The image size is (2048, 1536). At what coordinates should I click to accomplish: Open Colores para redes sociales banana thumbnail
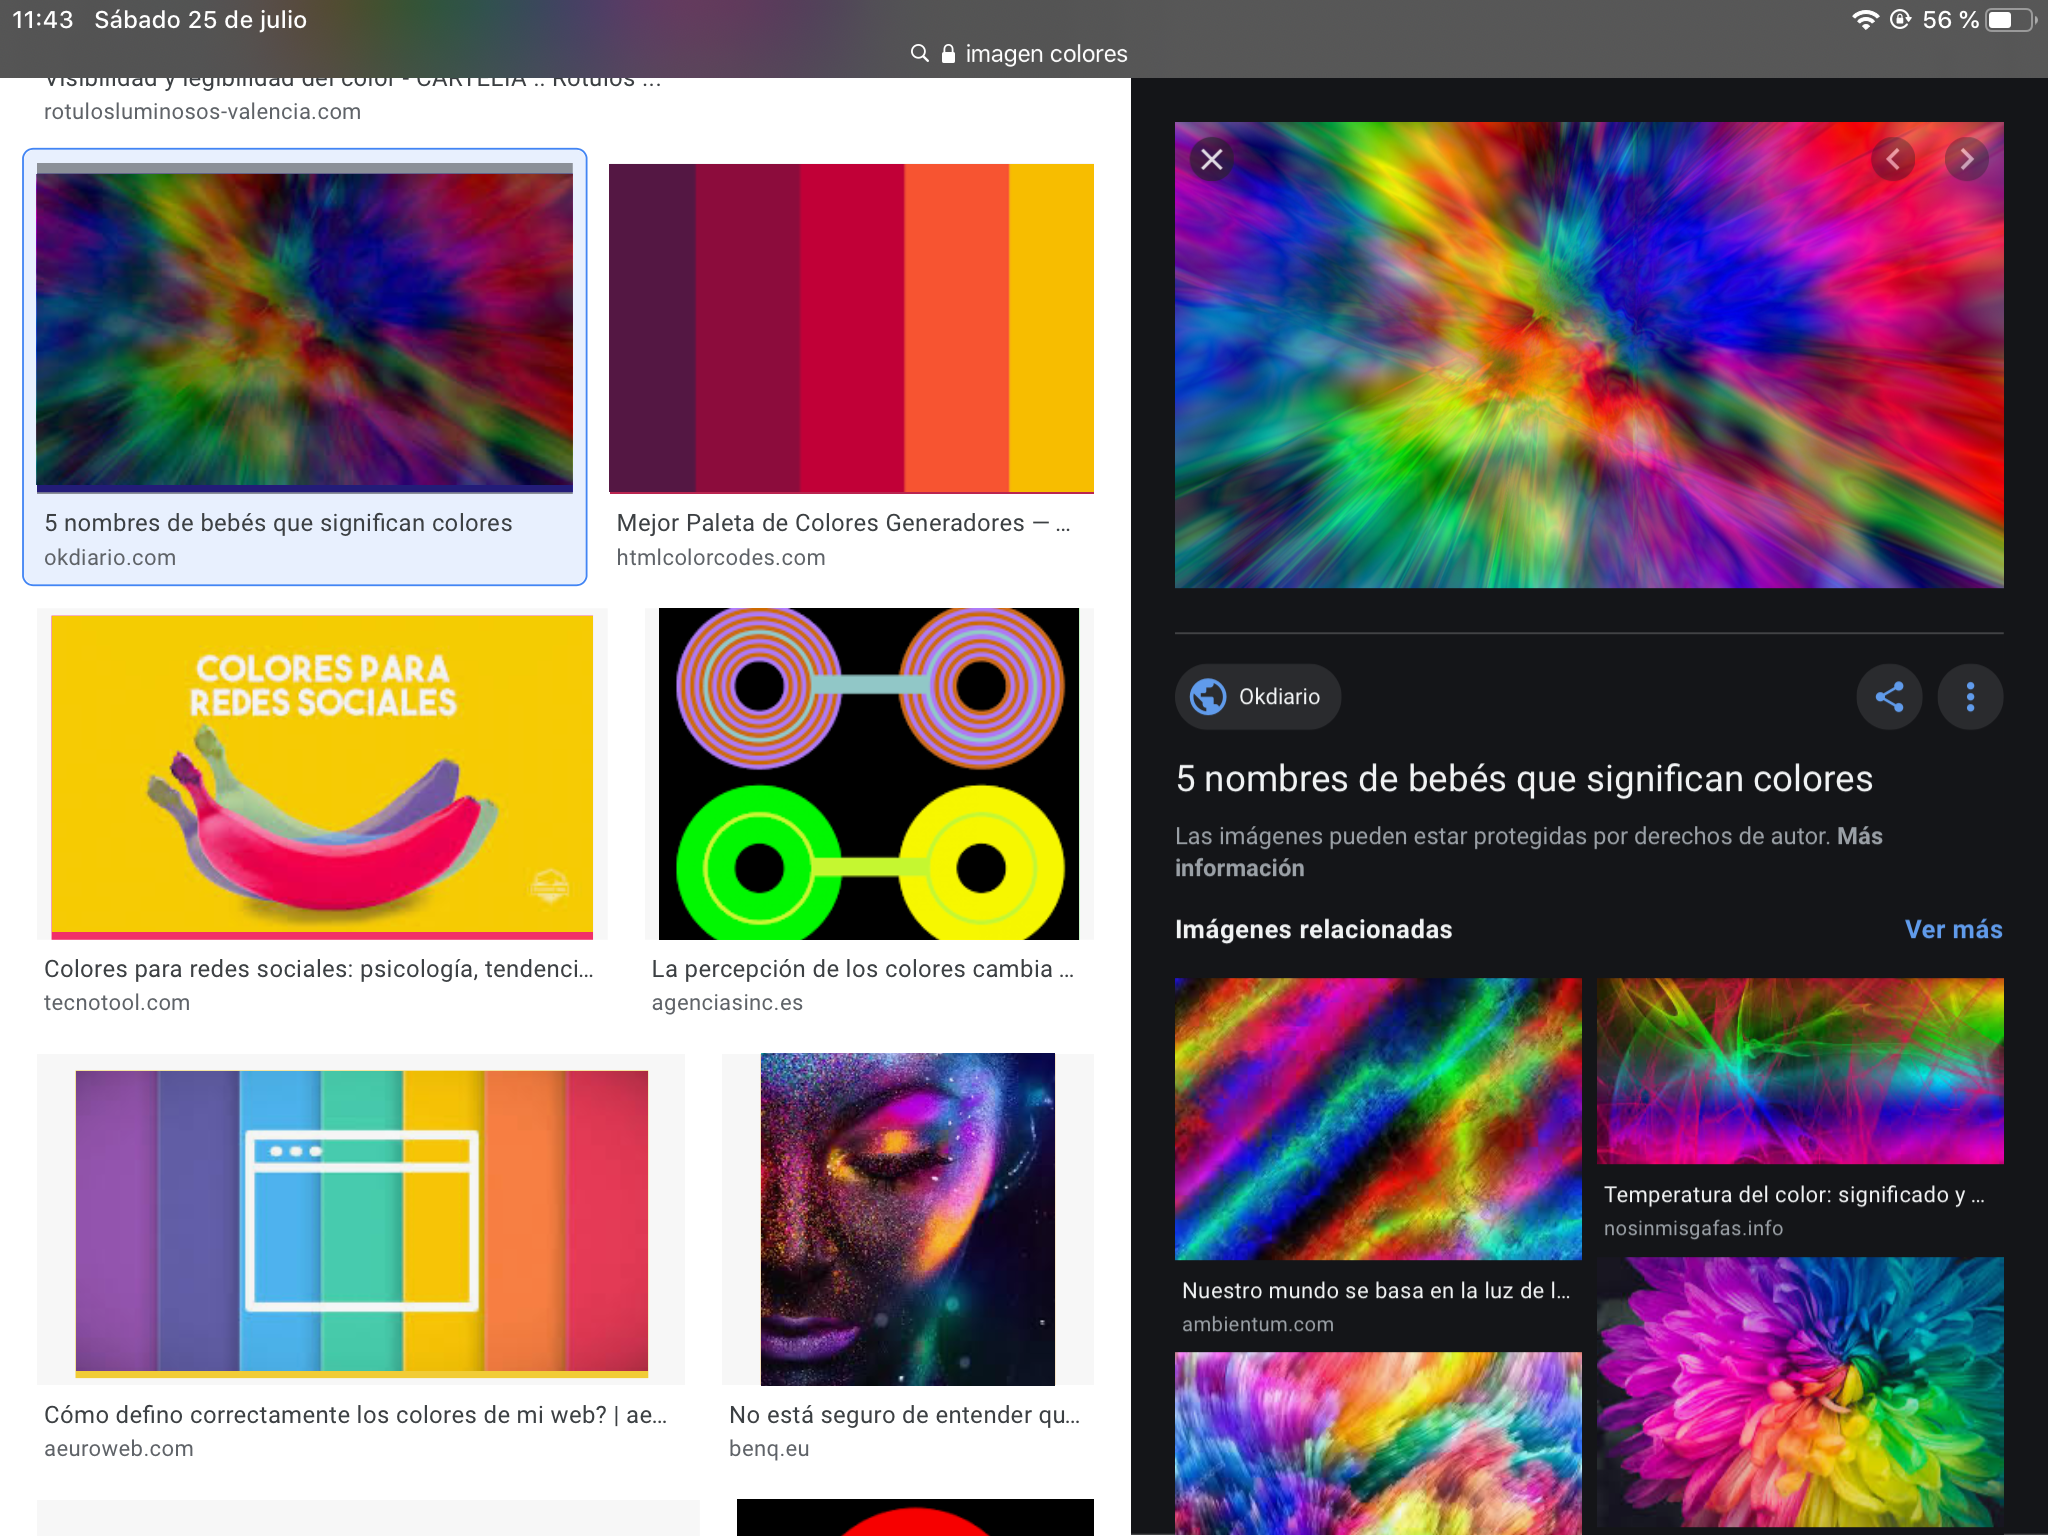(x=321, y=775)
